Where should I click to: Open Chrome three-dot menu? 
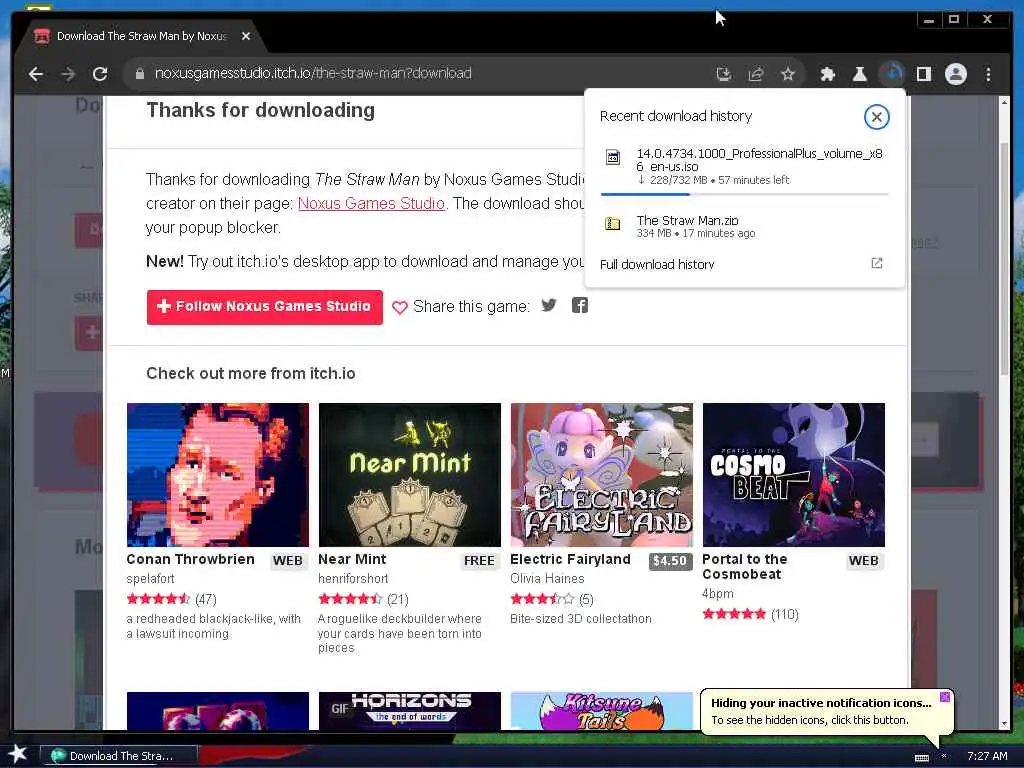(988, 74)
